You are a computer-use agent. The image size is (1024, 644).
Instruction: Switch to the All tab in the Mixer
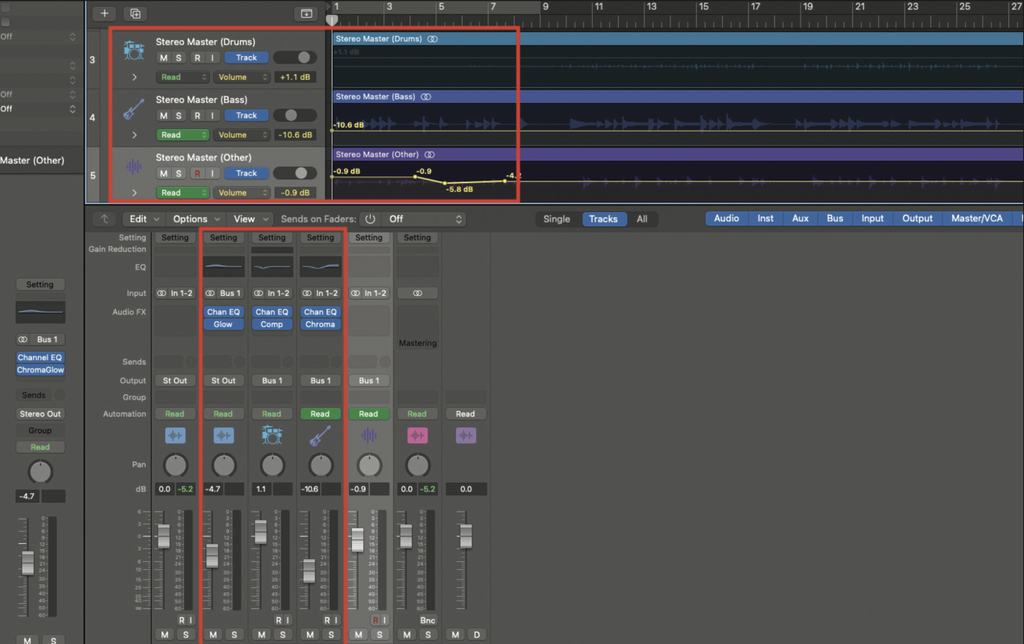642,218
